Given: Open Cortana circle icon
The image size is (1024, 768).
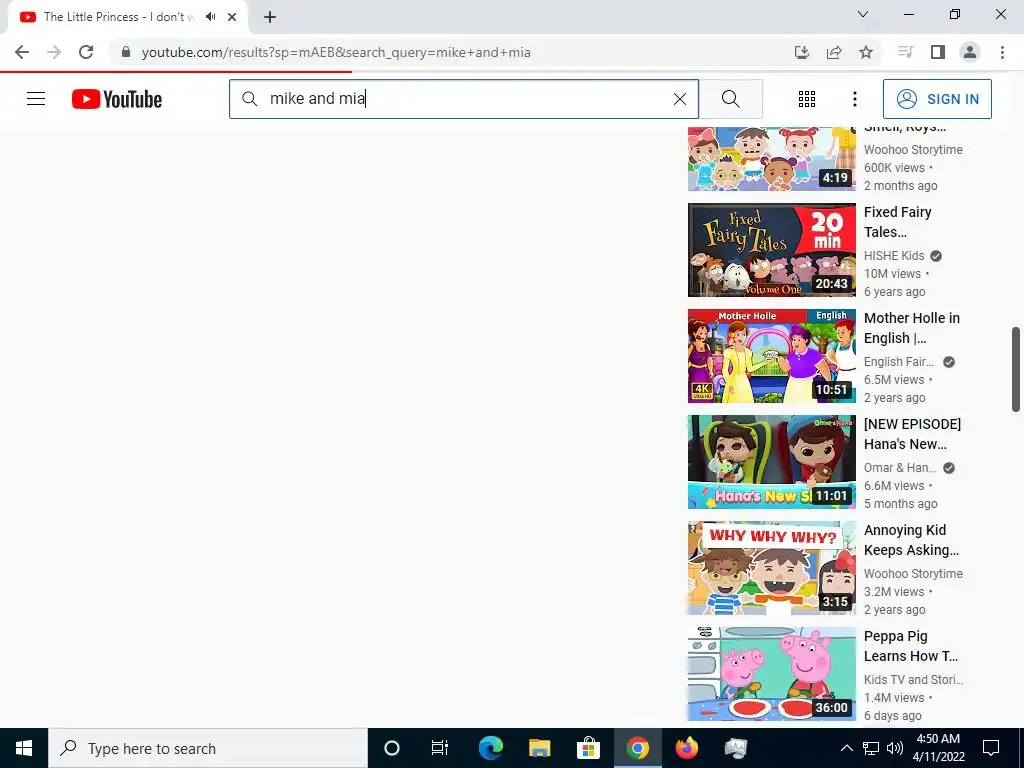Looking at the screenshot, I should (391, 748).
